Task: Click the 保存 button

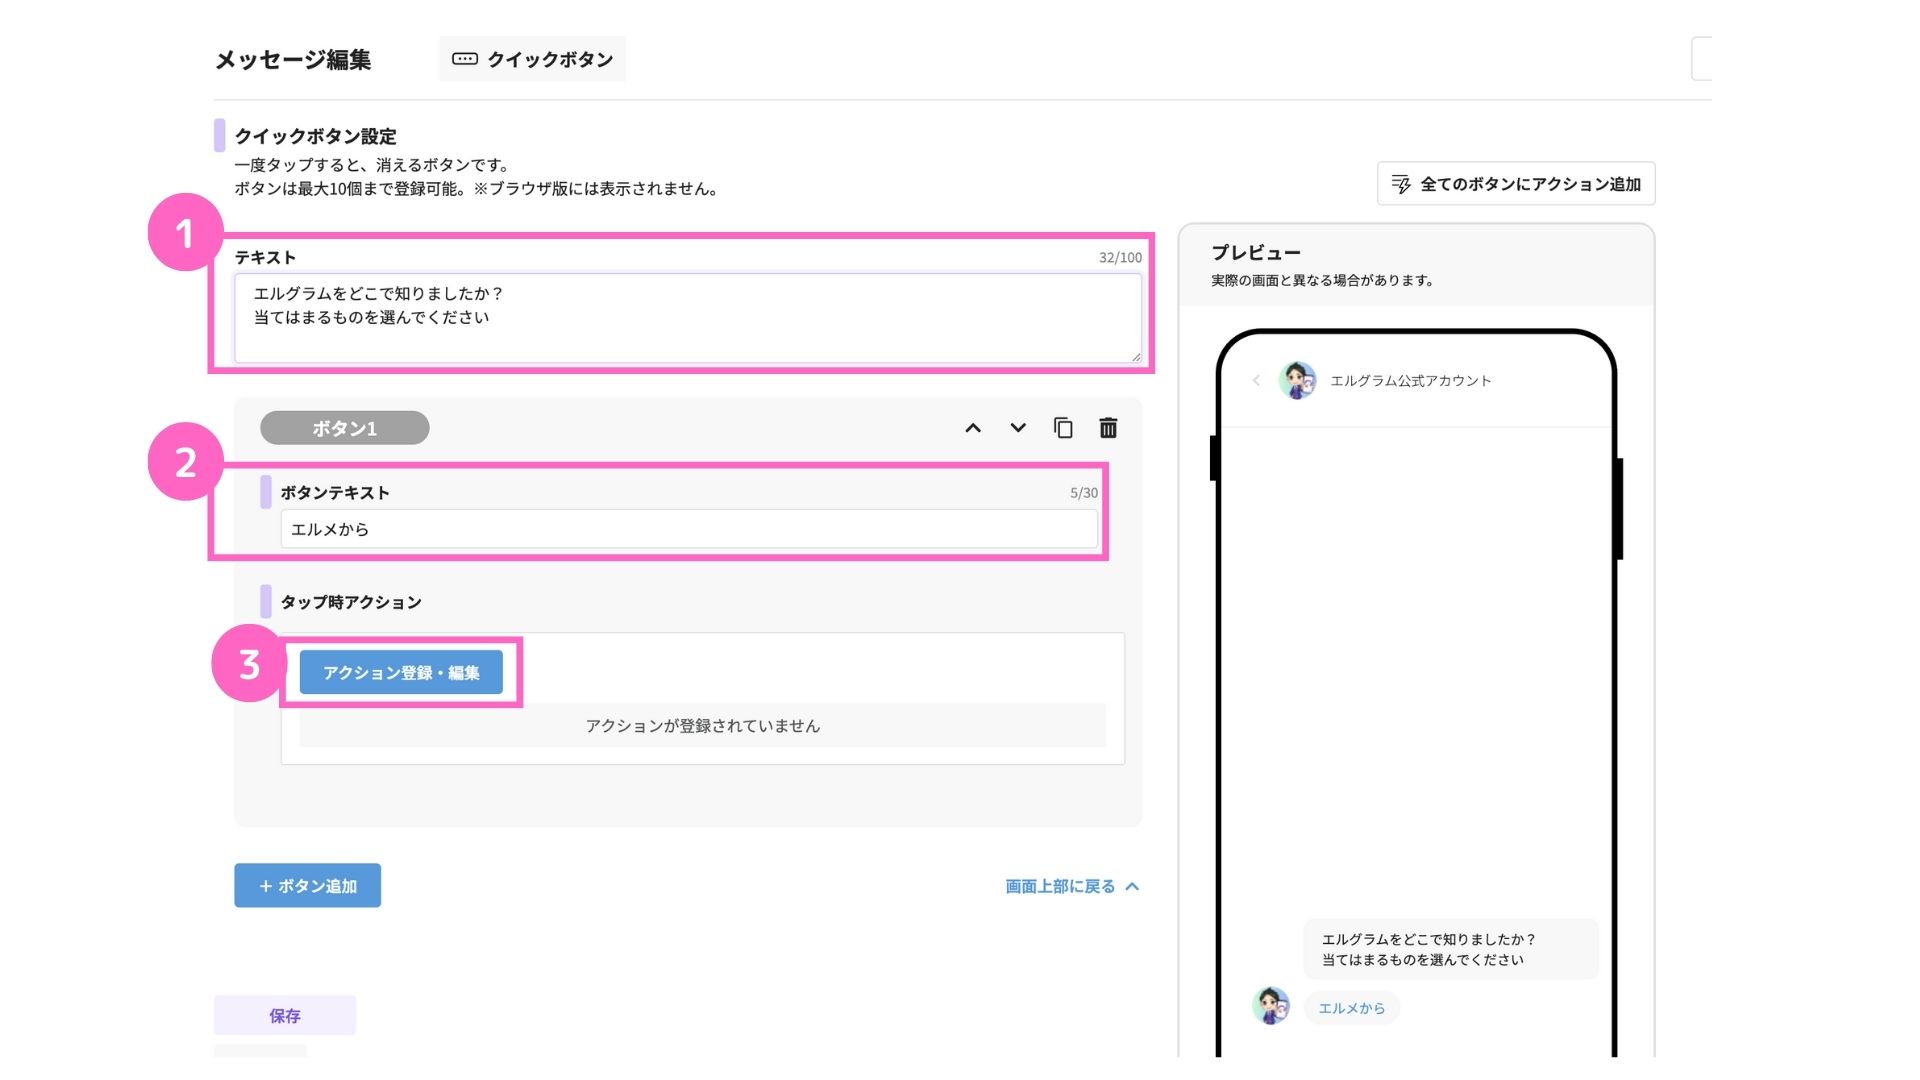Action: [x=285, y=1015]
